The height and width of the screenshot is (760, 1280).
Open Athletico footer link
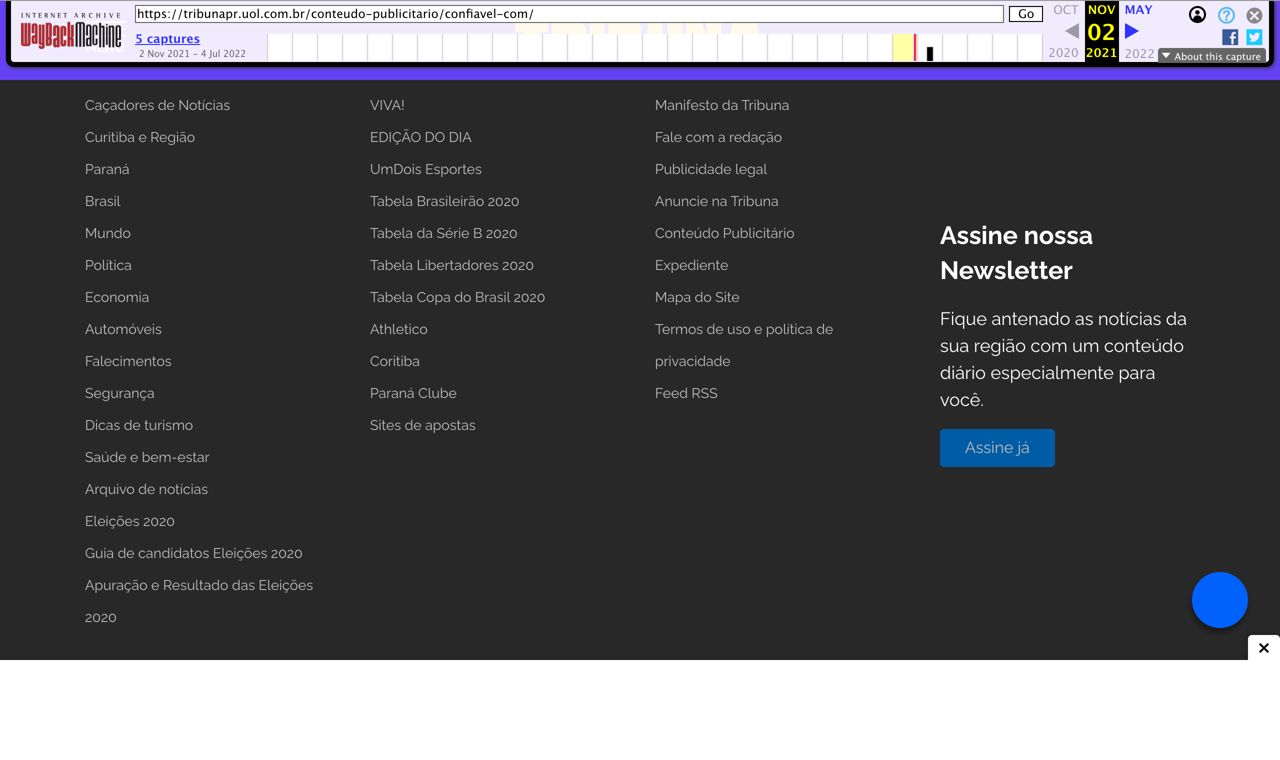[398, 329]
